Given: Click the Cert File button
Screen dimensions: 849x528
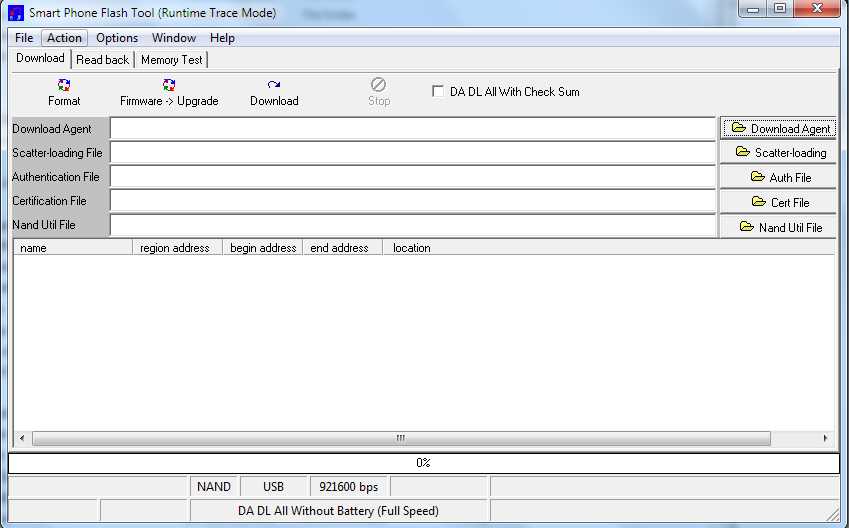Looking at the screenshot, I should click(x=779, y=202).
